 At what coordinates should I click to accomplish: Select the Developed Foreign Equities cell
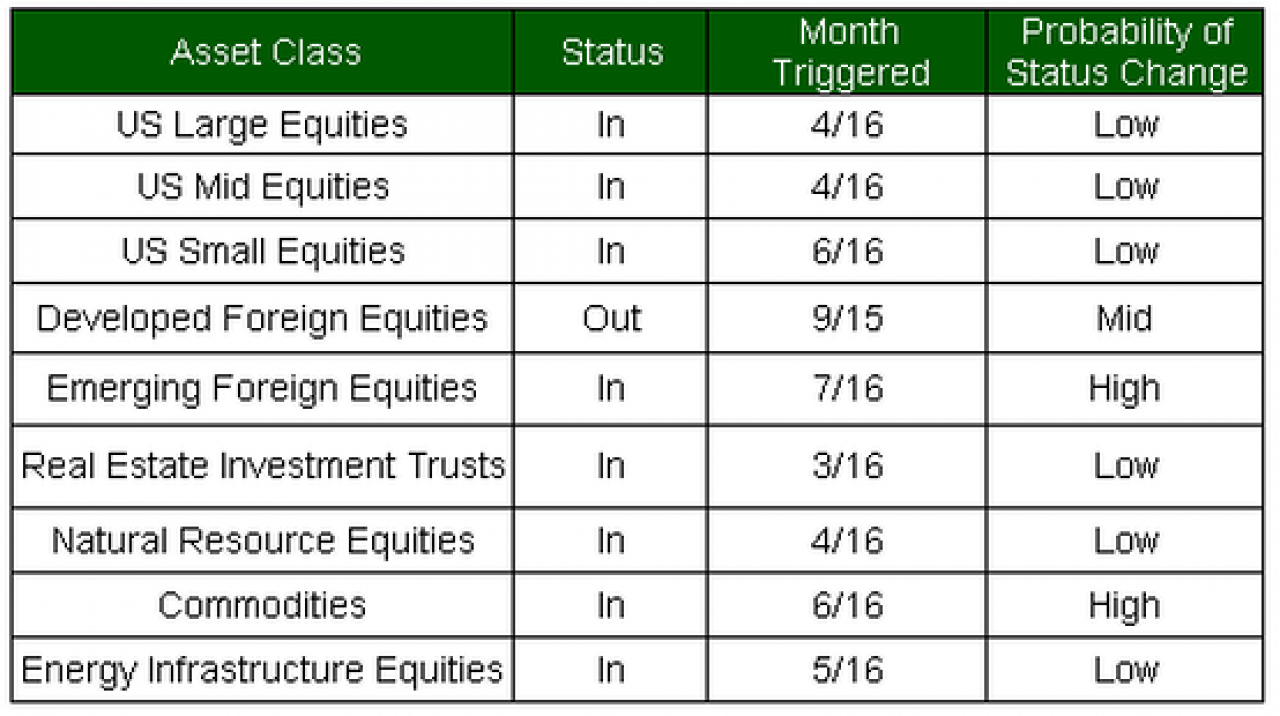click(x=264, y=318)
